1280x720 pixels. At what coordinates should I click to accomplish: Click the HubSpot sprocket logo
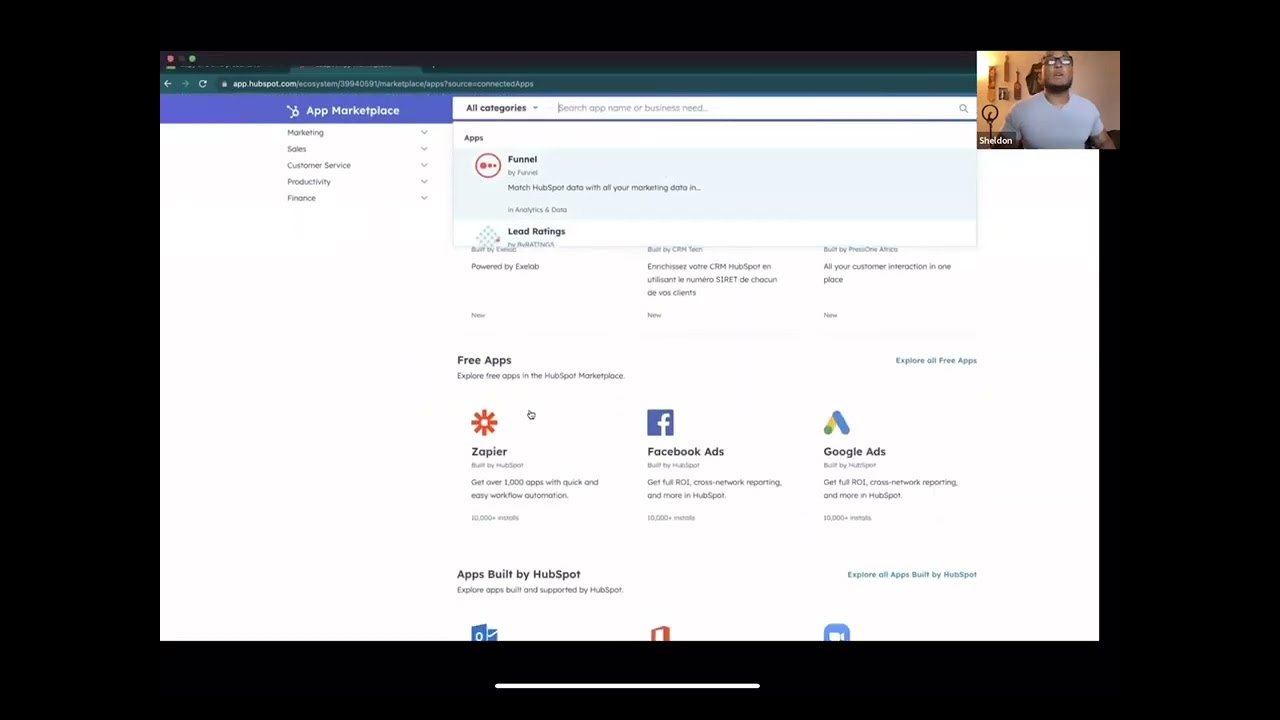coord(293,111)
